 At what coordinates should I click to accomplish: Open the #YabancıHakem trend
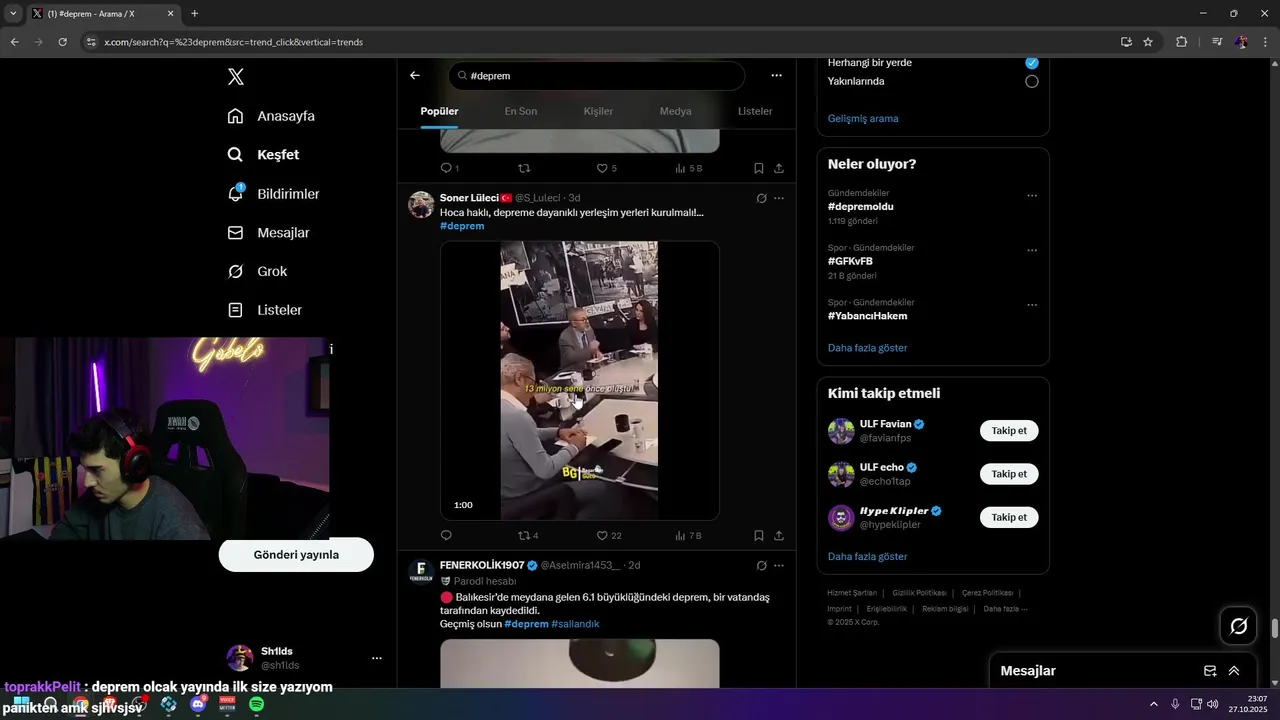(x=868, y=316)
